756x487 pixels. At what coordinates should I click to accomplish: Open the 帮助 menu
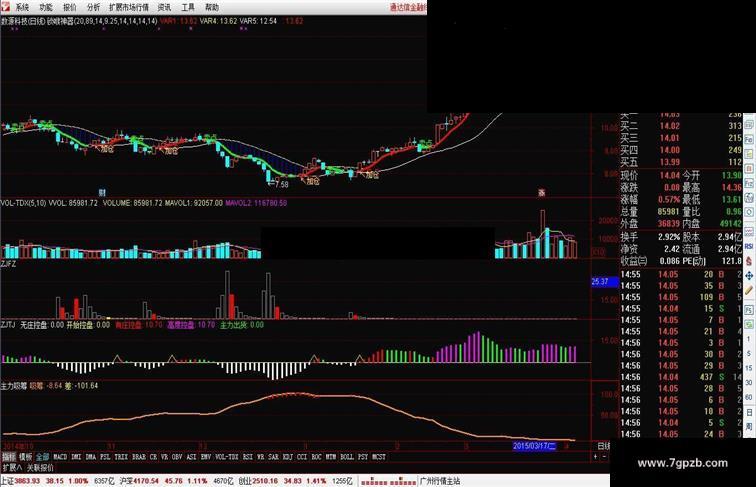coord(212,7)
